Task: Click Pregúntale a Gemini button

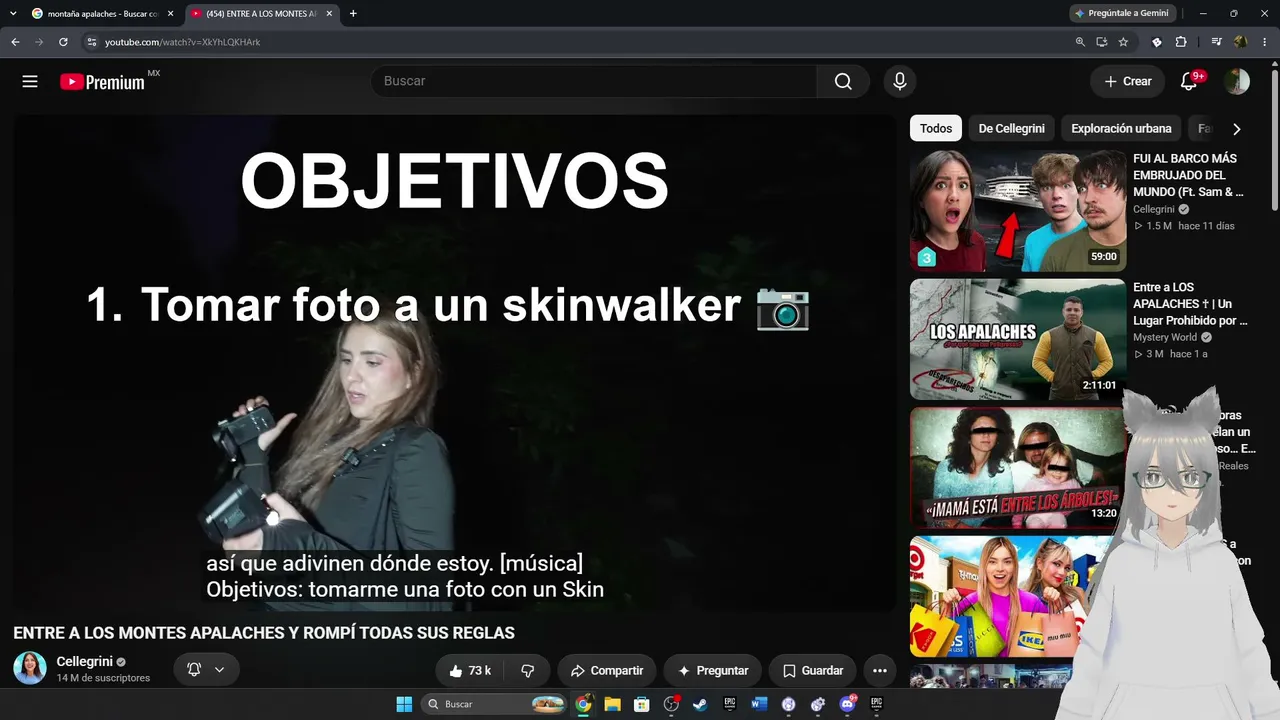Action: (1122, 14)
